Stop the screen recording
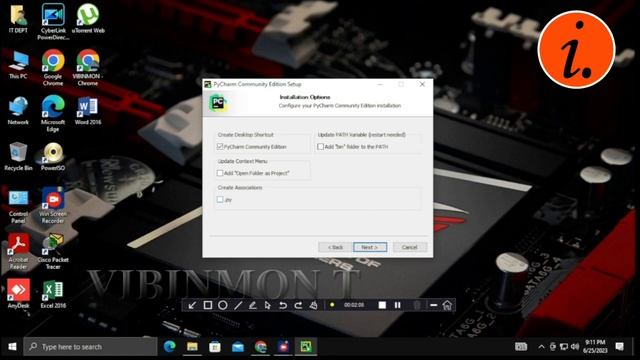This screenshot has height=360, width=640. [382, 305]
